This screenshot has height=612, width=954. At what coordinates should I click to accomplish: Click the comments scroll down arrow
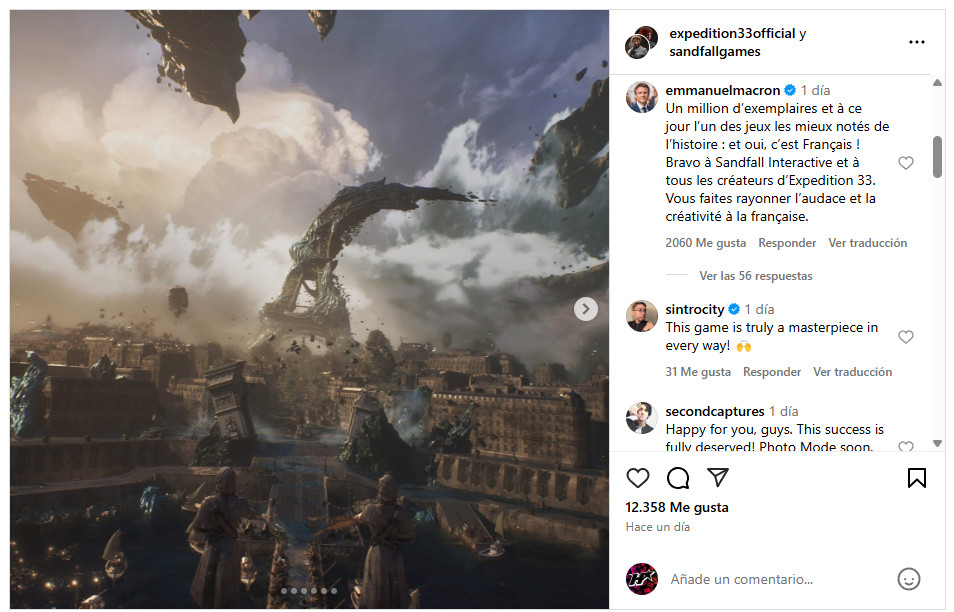[x=937, y=443]
